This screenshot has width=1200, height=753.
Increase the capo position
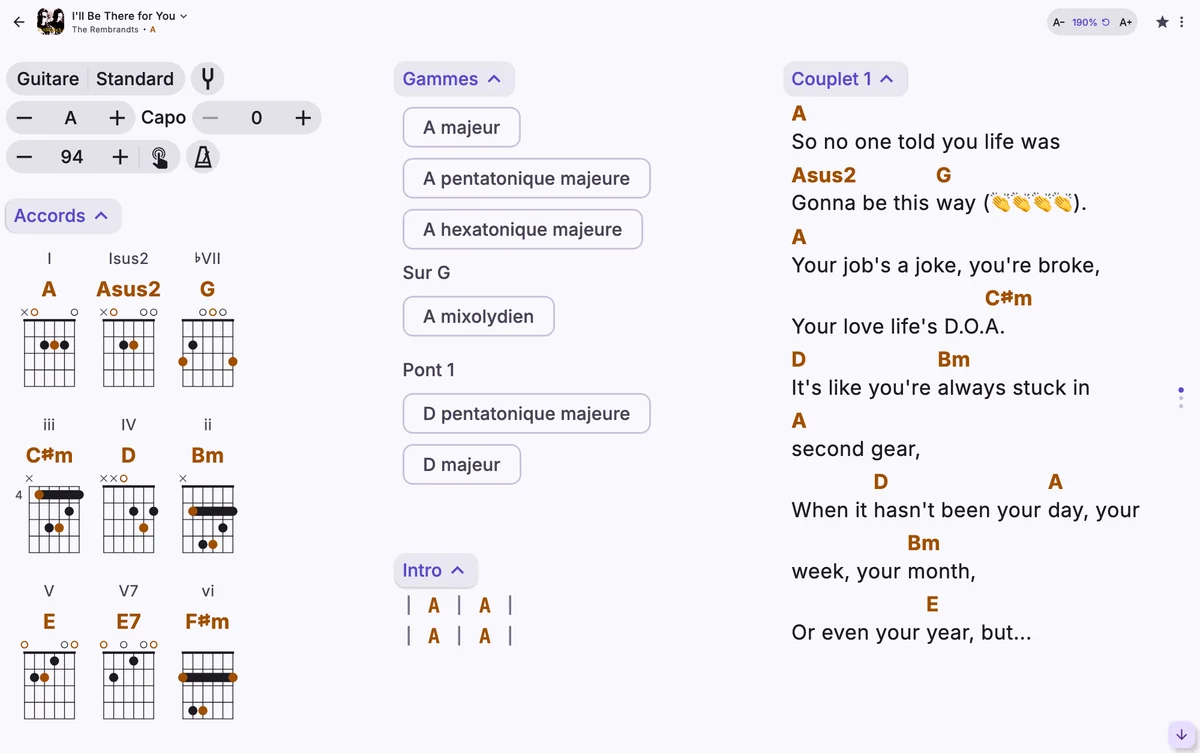(x=303, y=118)
